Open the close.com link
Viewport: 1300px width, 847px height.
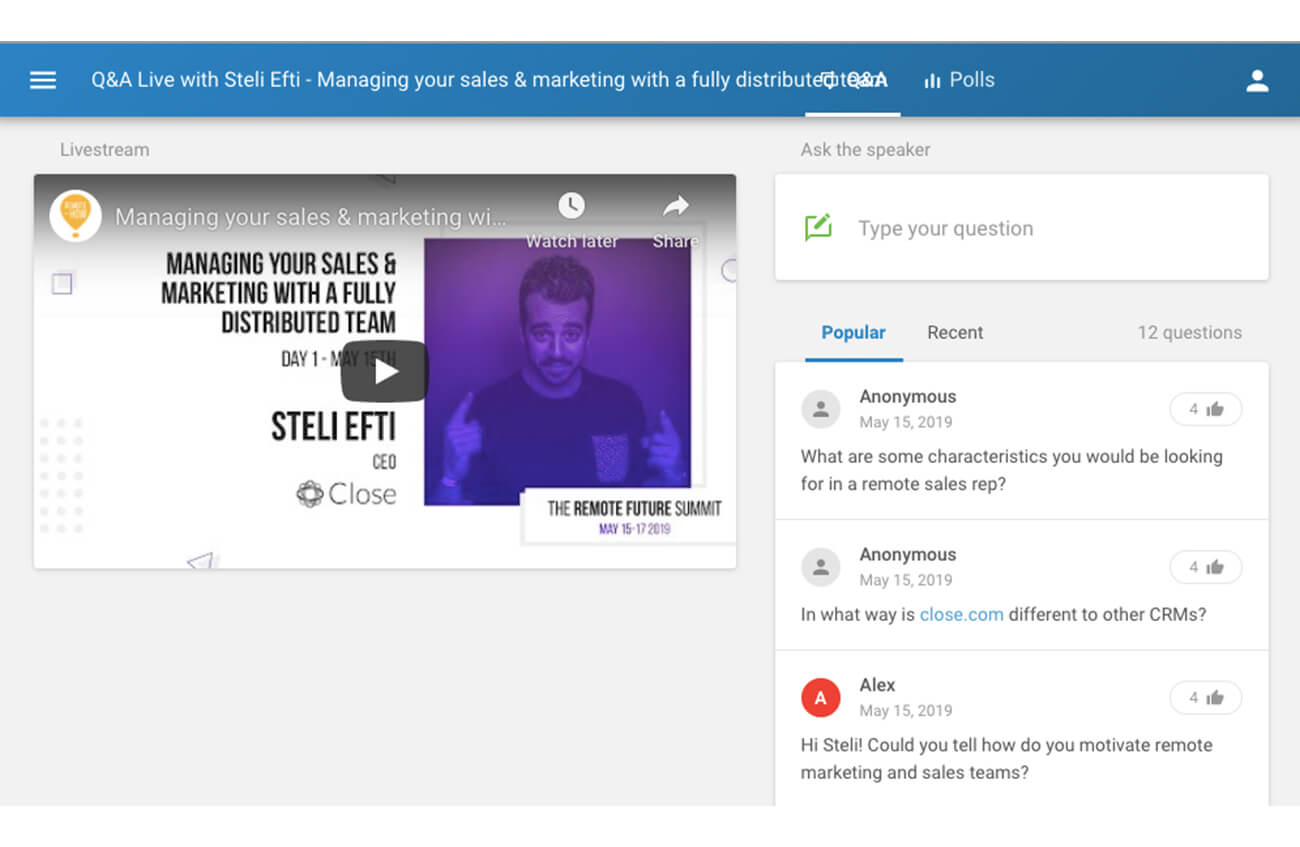(961, 614)
